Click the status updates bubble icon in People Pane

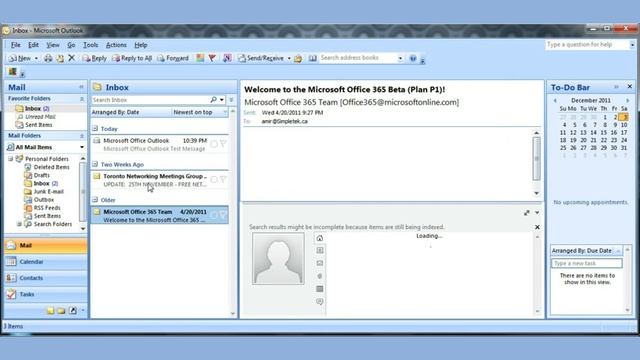coord(320,301)
